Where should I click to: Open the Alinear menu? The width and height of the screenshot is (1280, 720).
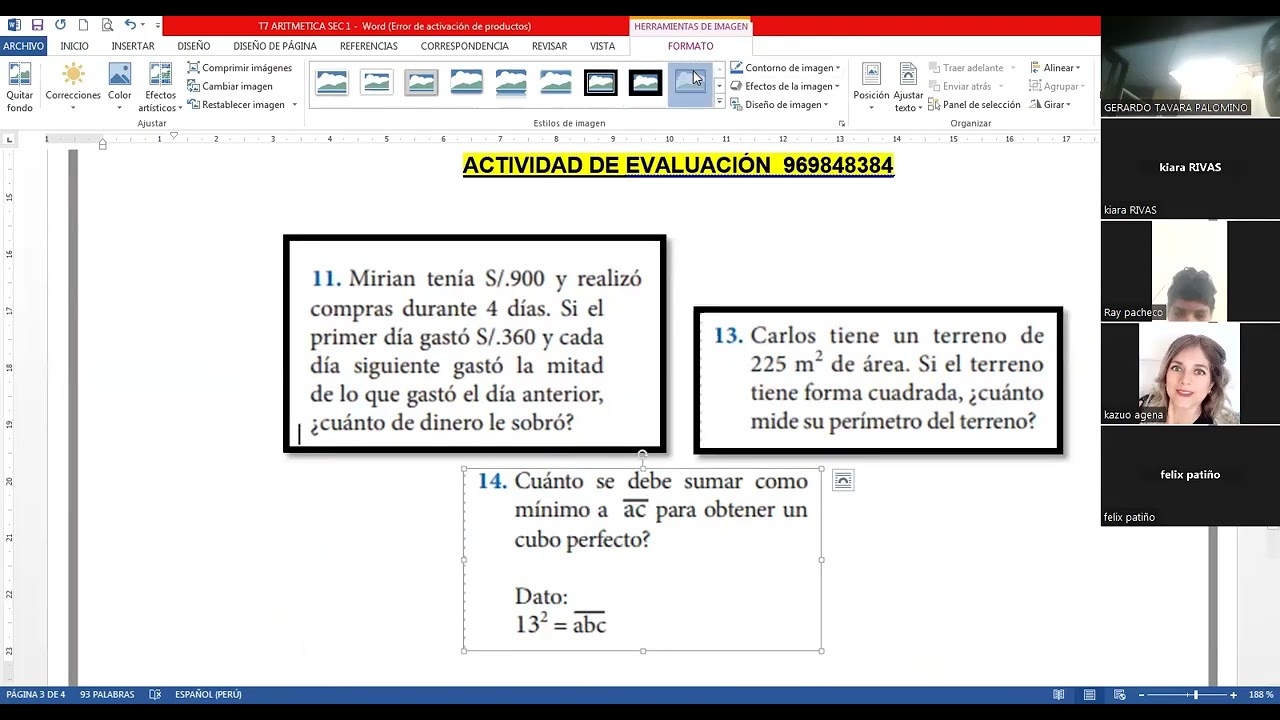coord(1055,68)
